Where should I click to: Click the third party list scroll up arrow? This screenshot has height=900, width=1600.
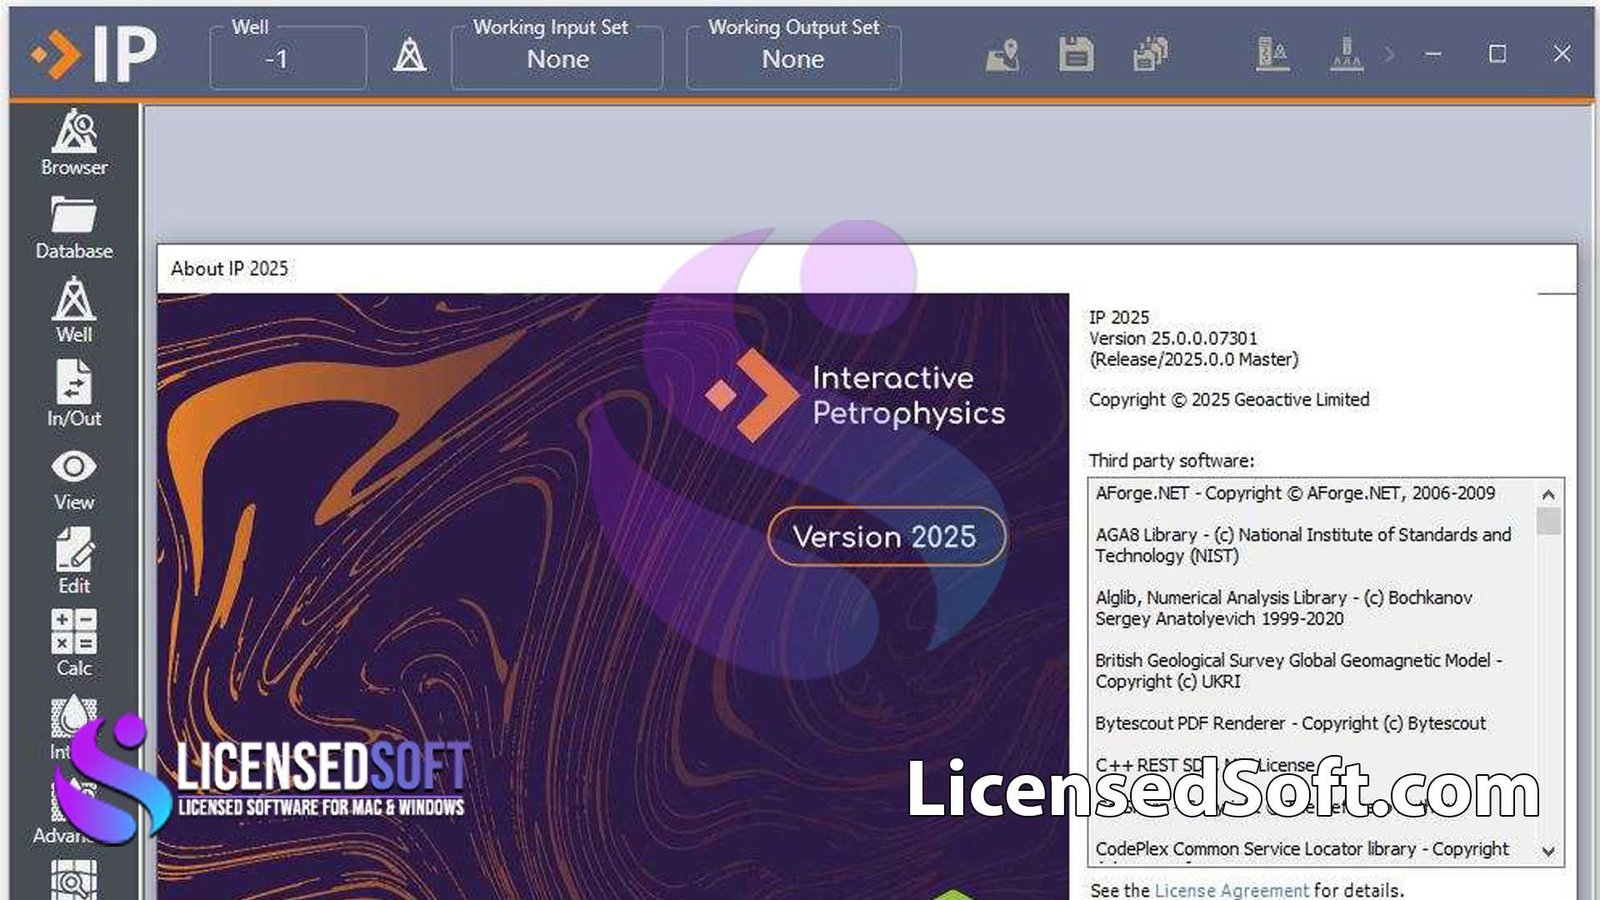pos(1548,494)
